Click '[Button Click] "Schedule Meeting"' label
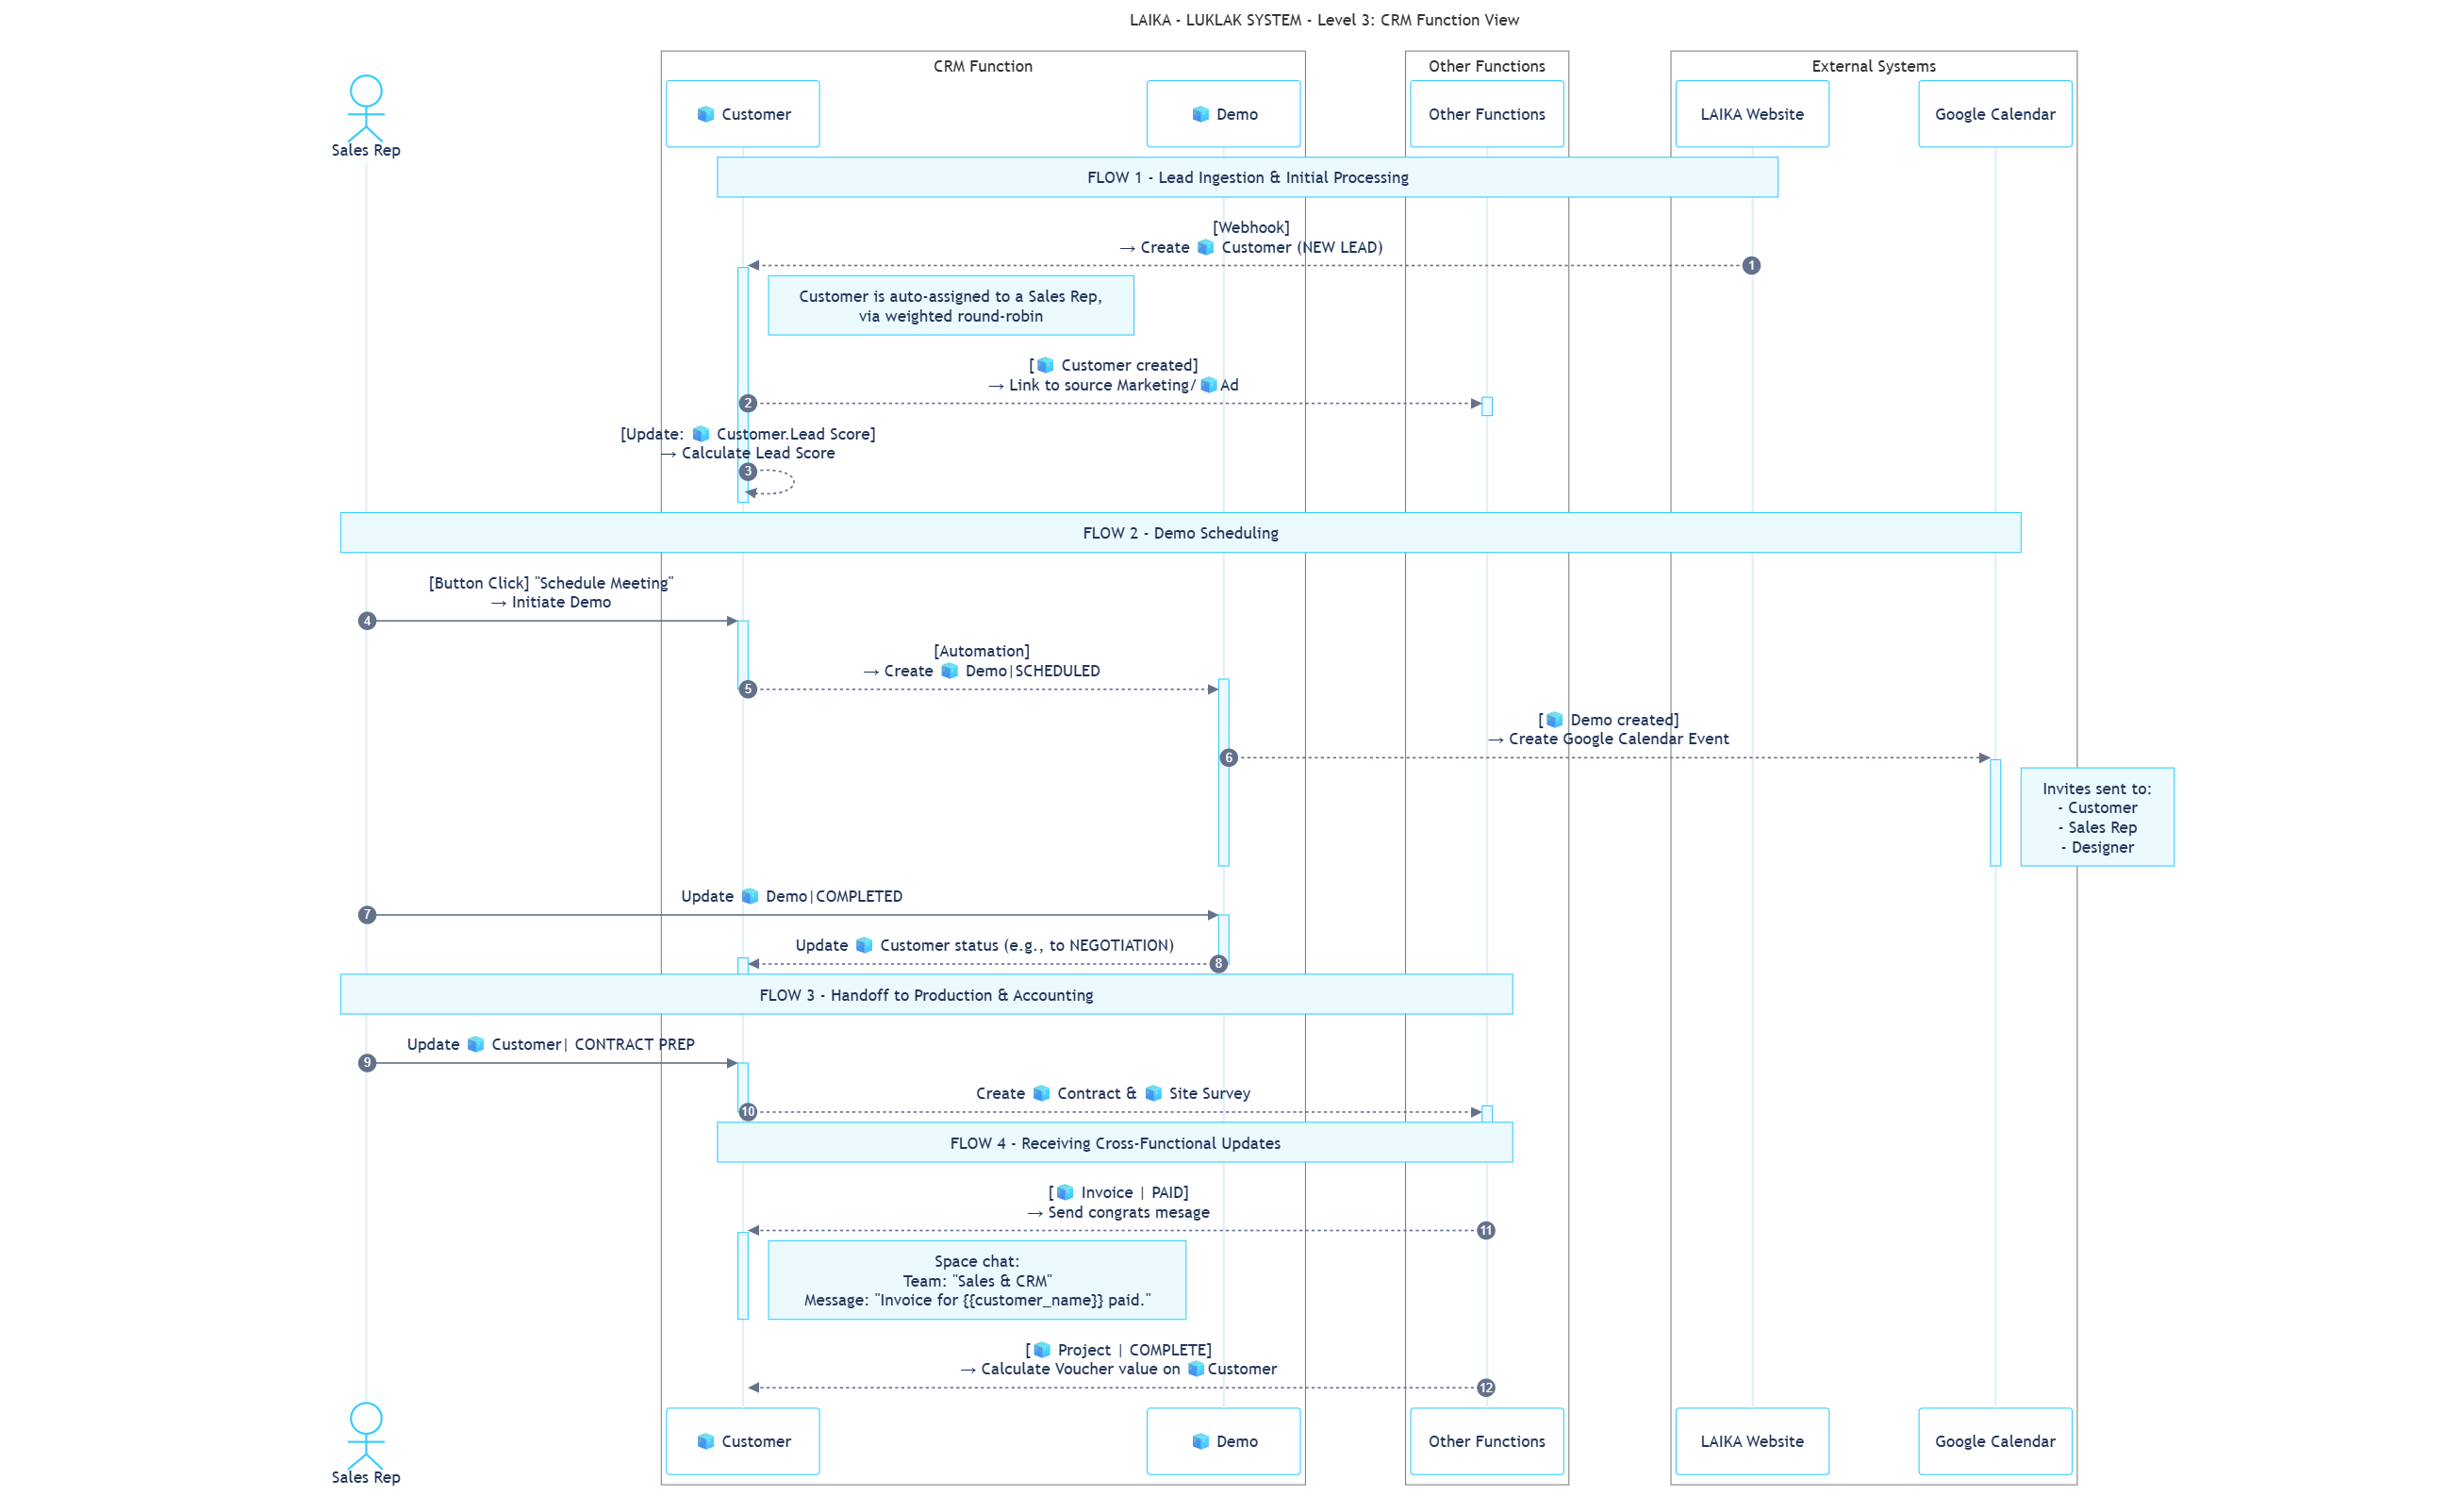The image size is (2464, 1496). 551,583
